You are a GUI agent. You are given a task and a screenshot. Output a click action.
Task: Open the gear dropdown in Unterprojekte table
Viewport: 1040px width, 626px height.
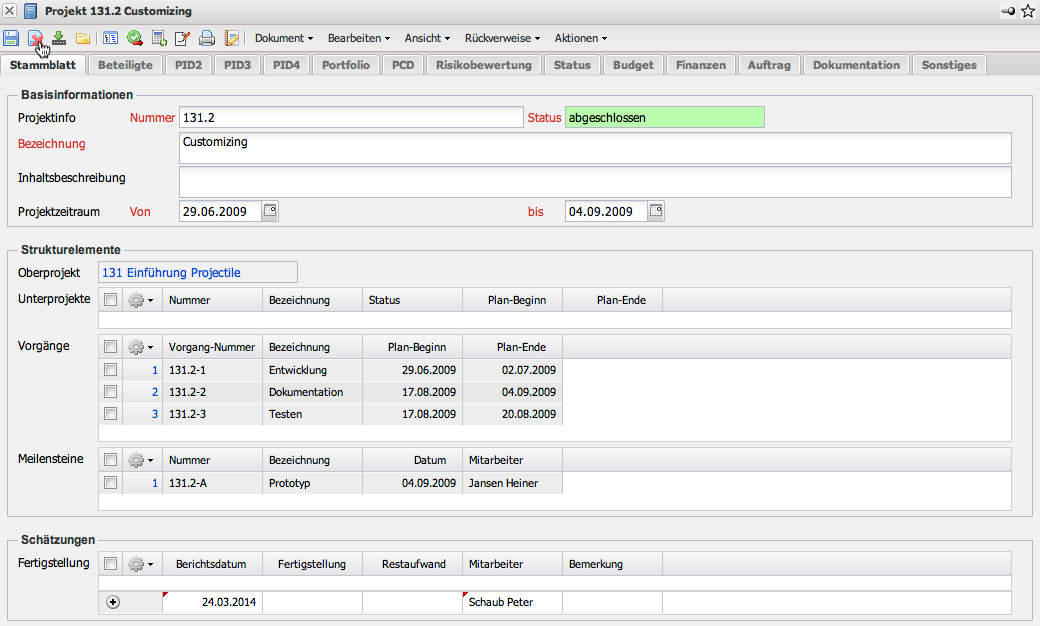142,300
